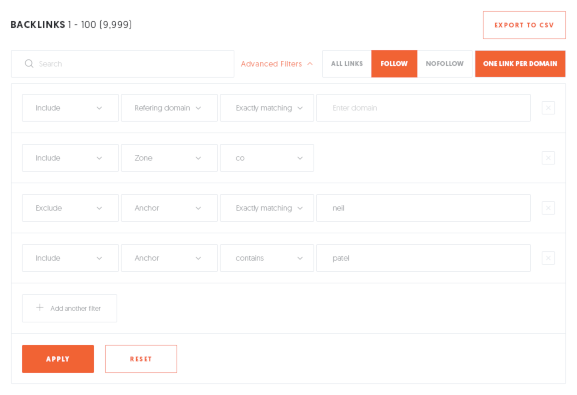Image resolution: width=577 pixels, height=395 pixels.
Task: Open Exactly matching dropdown beside neil
Action: click(x=267, y=208)
